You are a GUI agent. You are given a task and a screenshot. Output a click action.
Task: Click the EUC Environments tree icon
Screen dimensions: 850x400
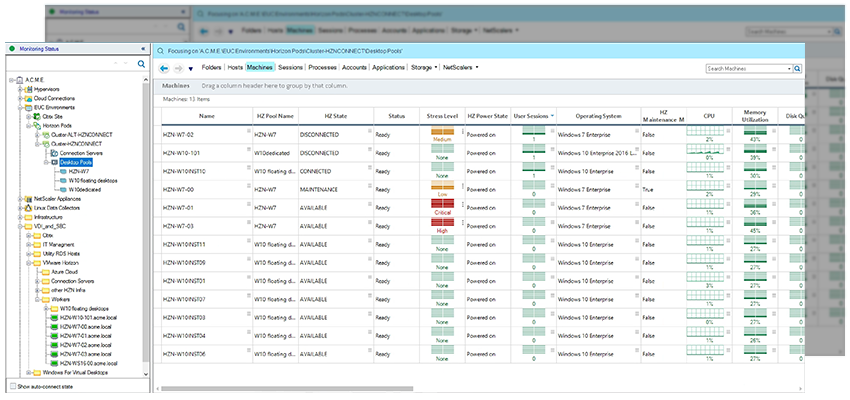point(29,108)
